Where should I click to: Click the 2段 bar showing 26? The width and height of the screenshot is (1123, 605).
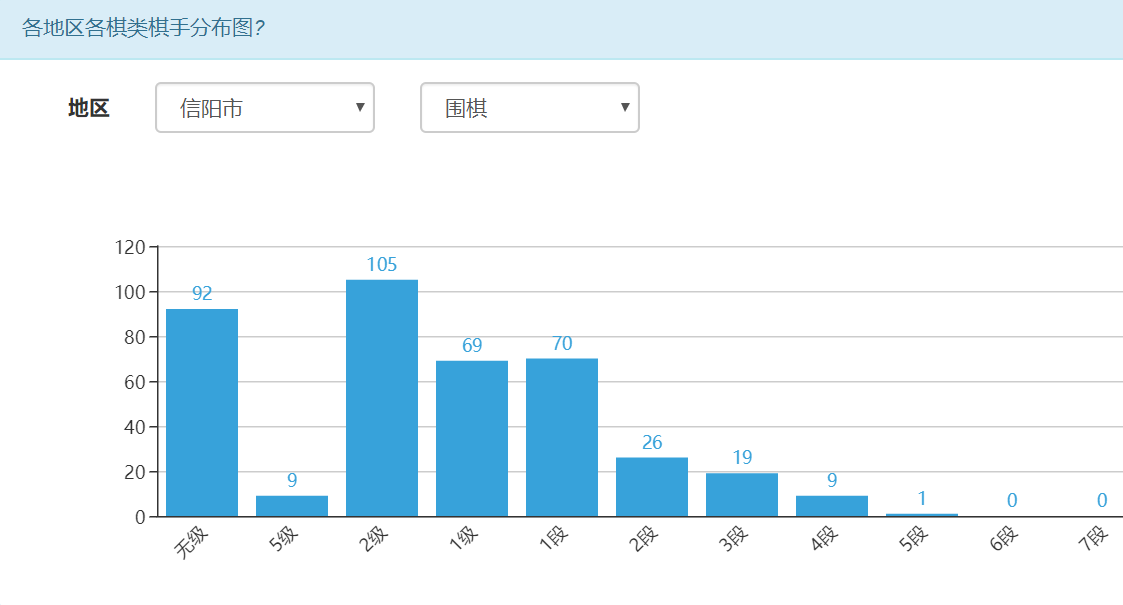tap(652, 487)
